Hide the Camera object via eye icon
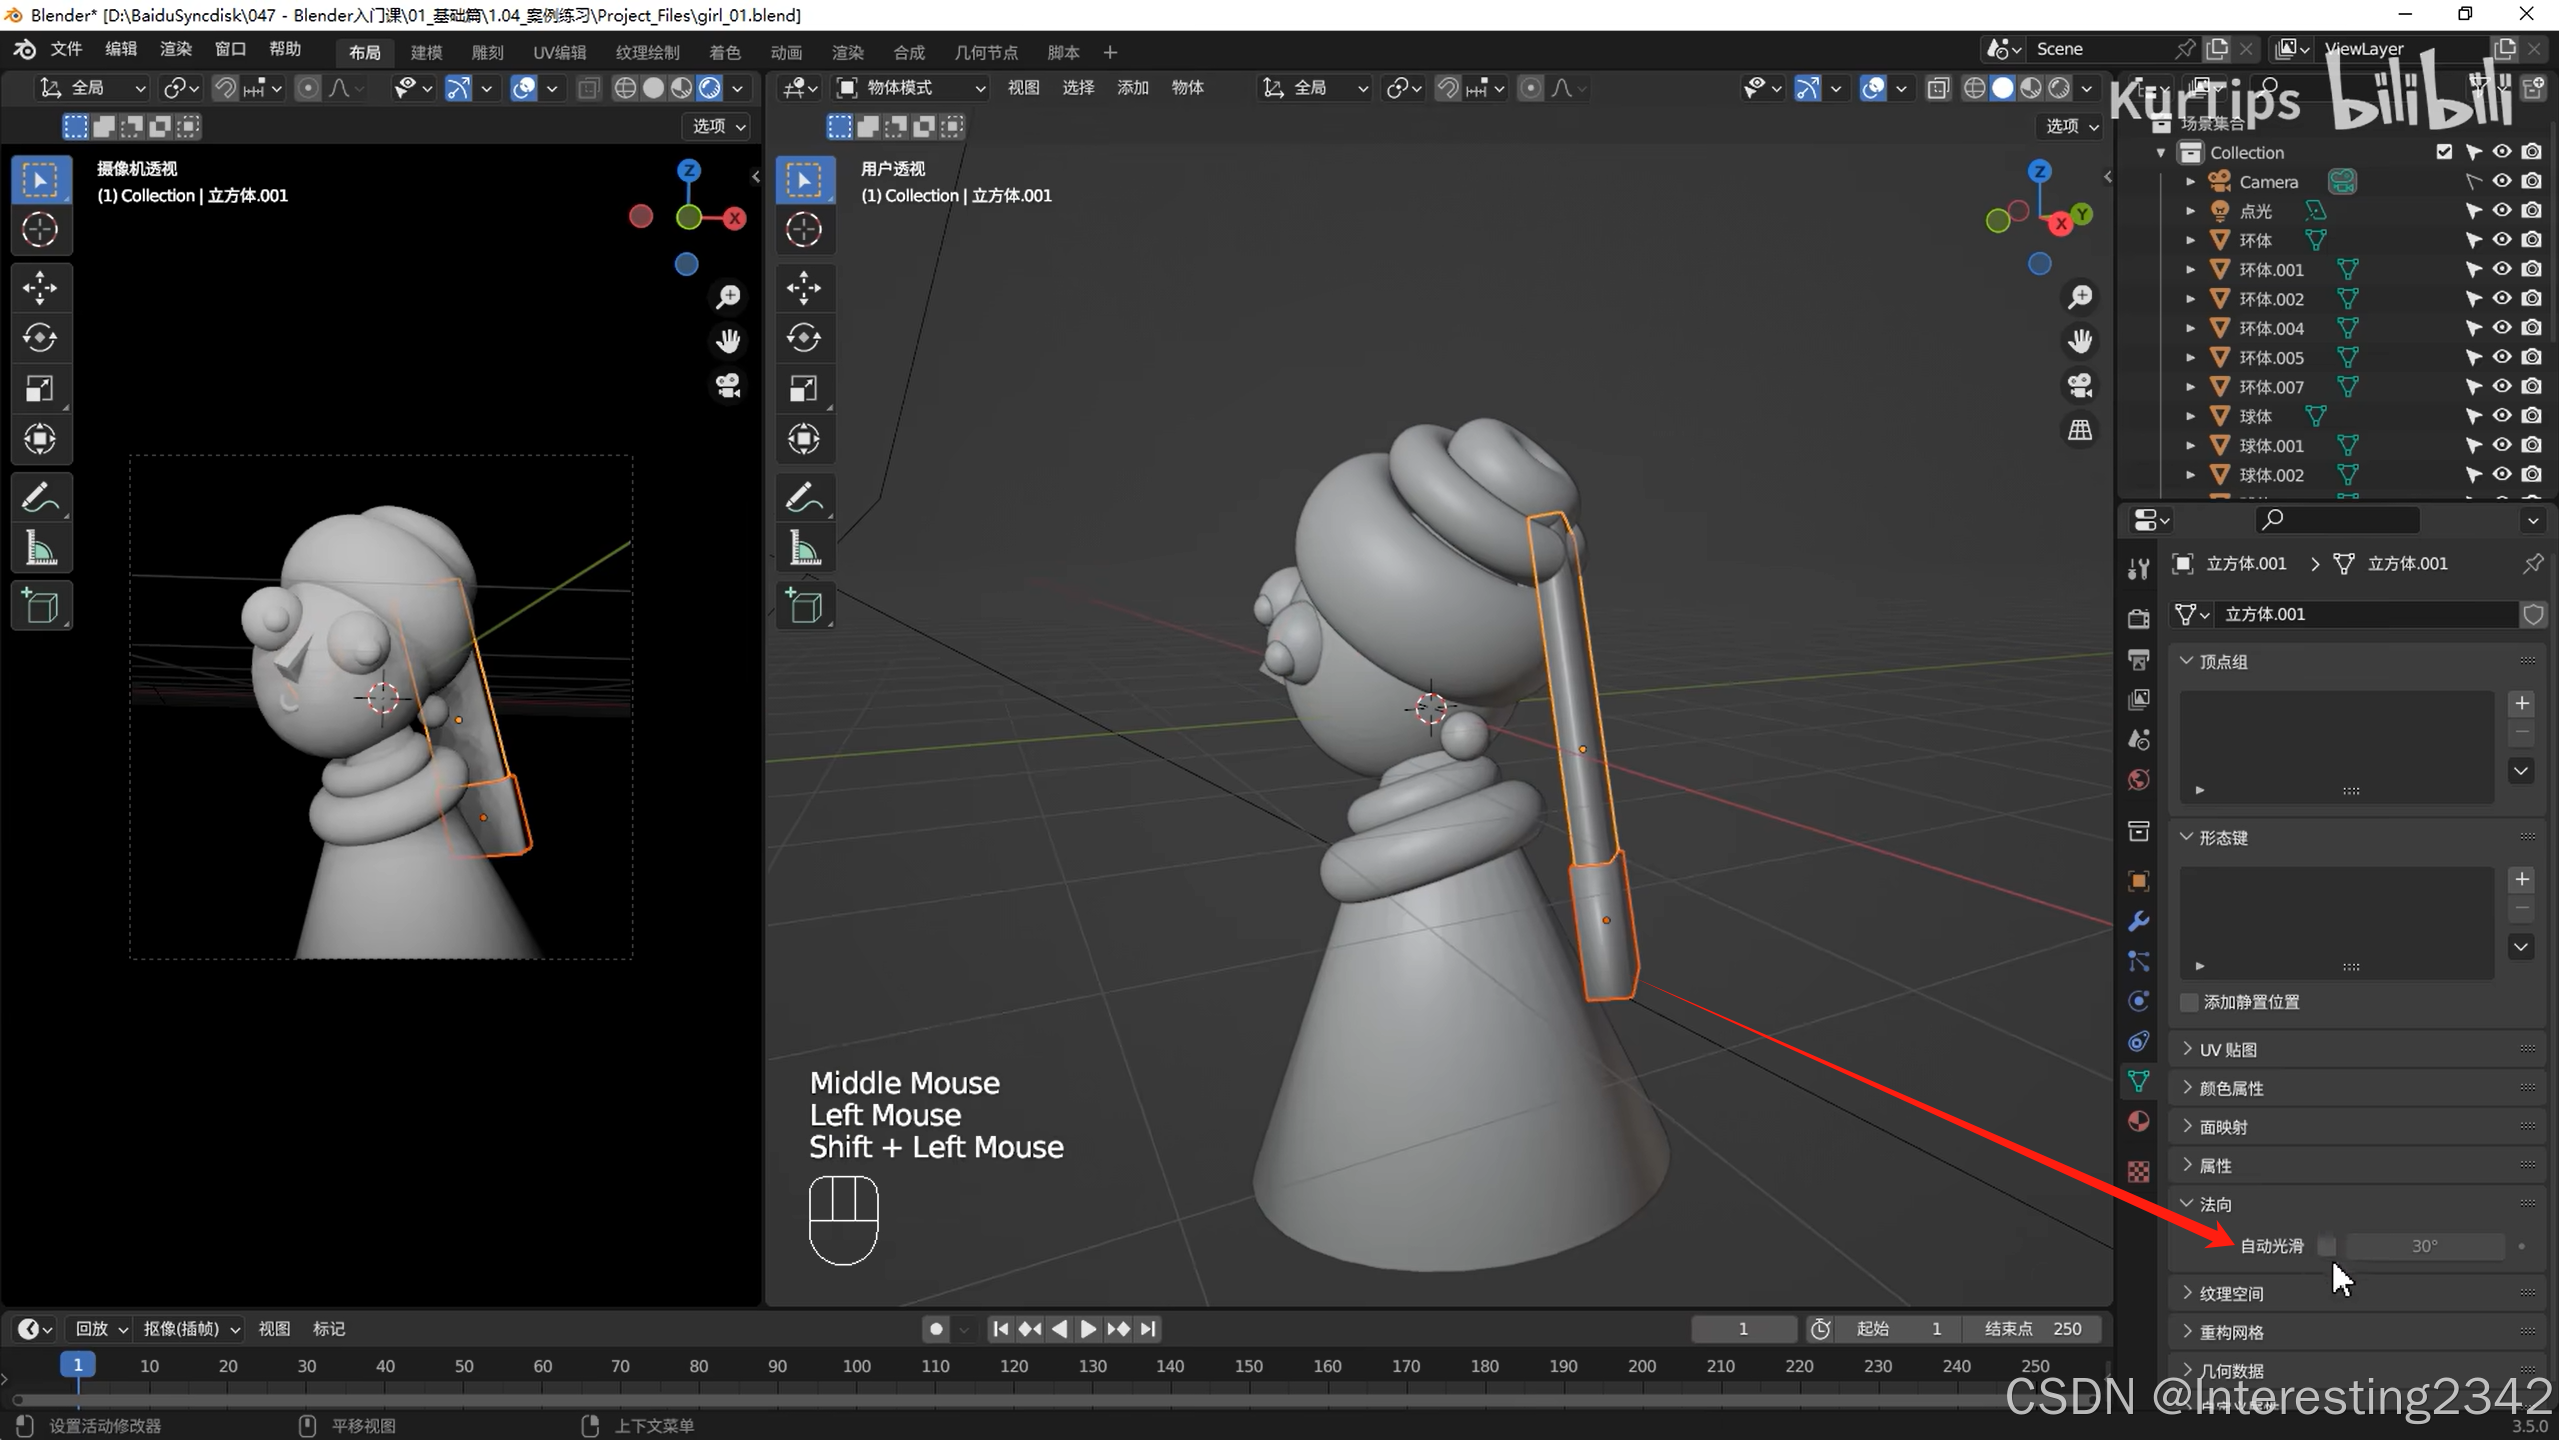The image size is (2559, 1440). pos(2501,182)
